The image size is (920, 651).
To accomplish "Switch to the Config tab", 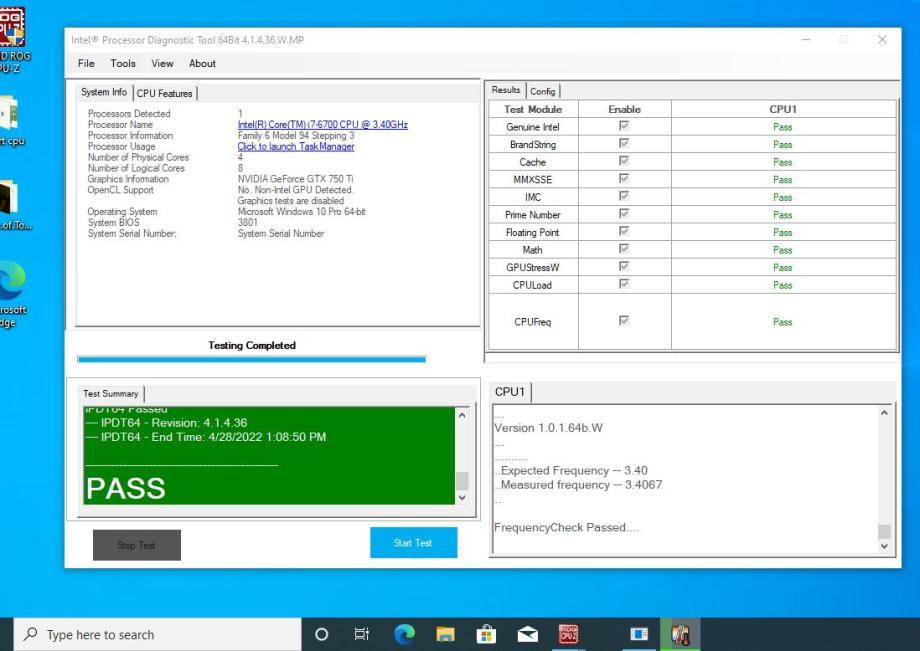I will 545,91.
